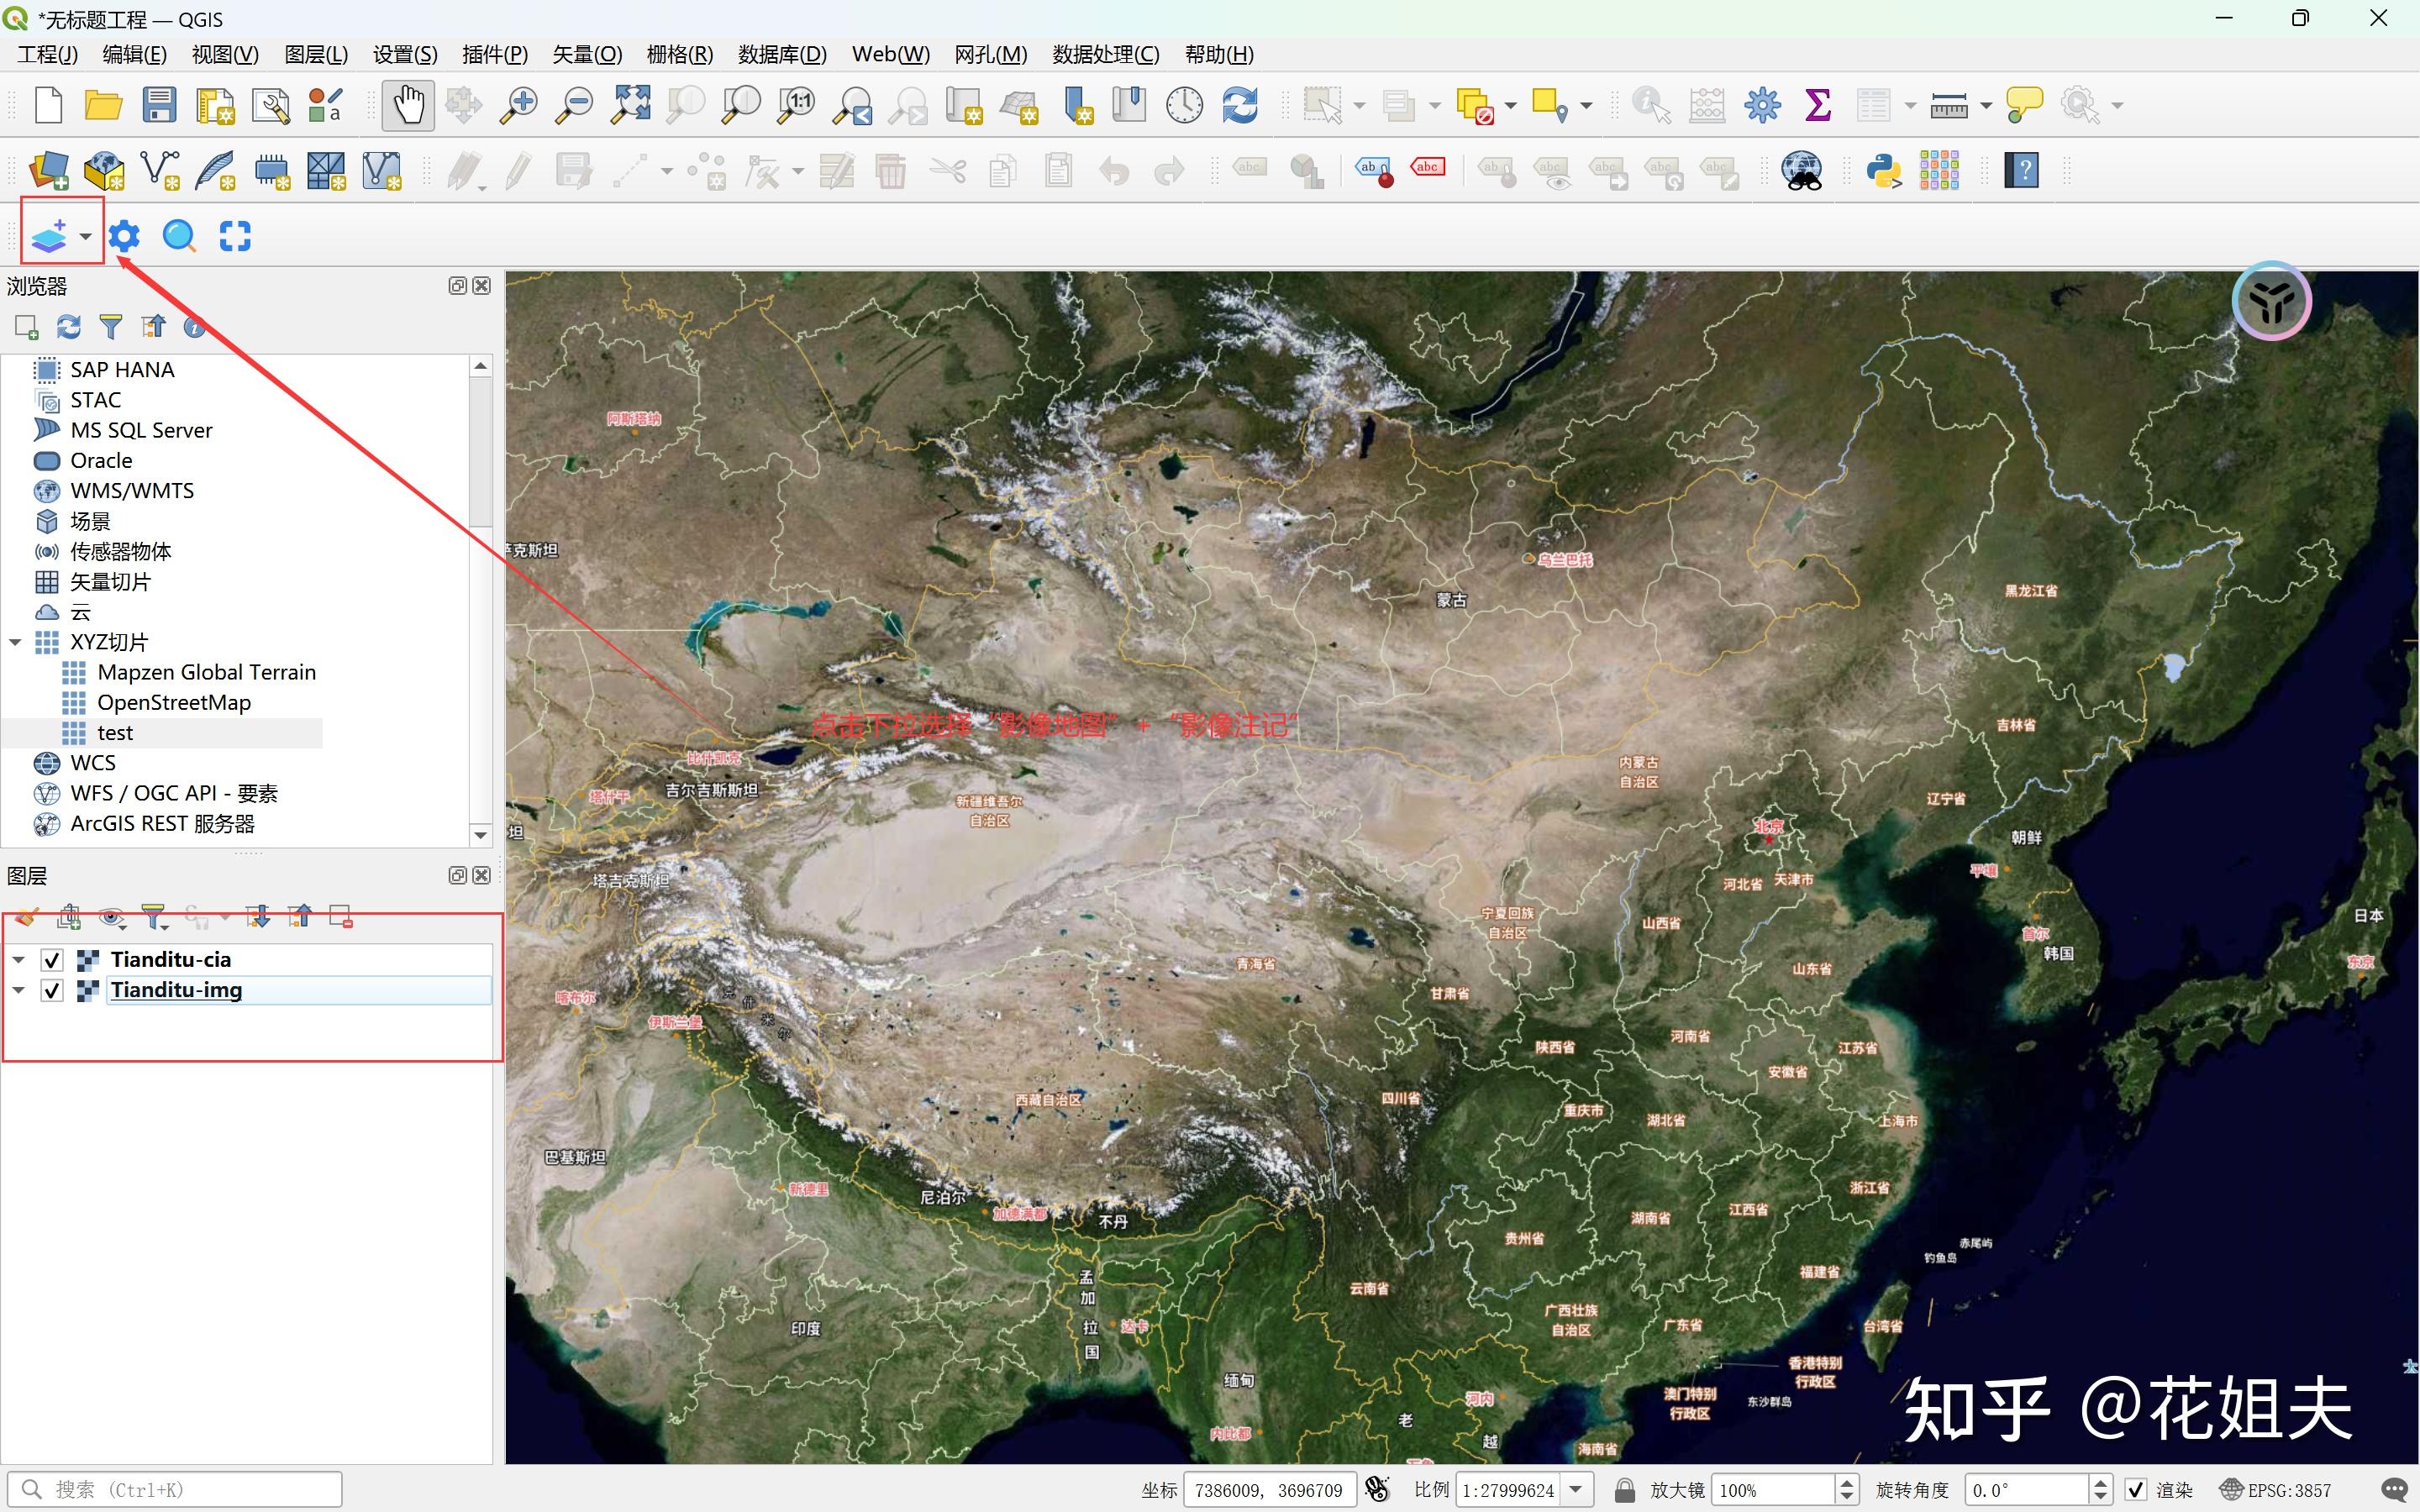This screenshot has width=2420, height=1512.
Task: Open Tianditu add-layer dropdown arrow
Action: pos(86,237)
